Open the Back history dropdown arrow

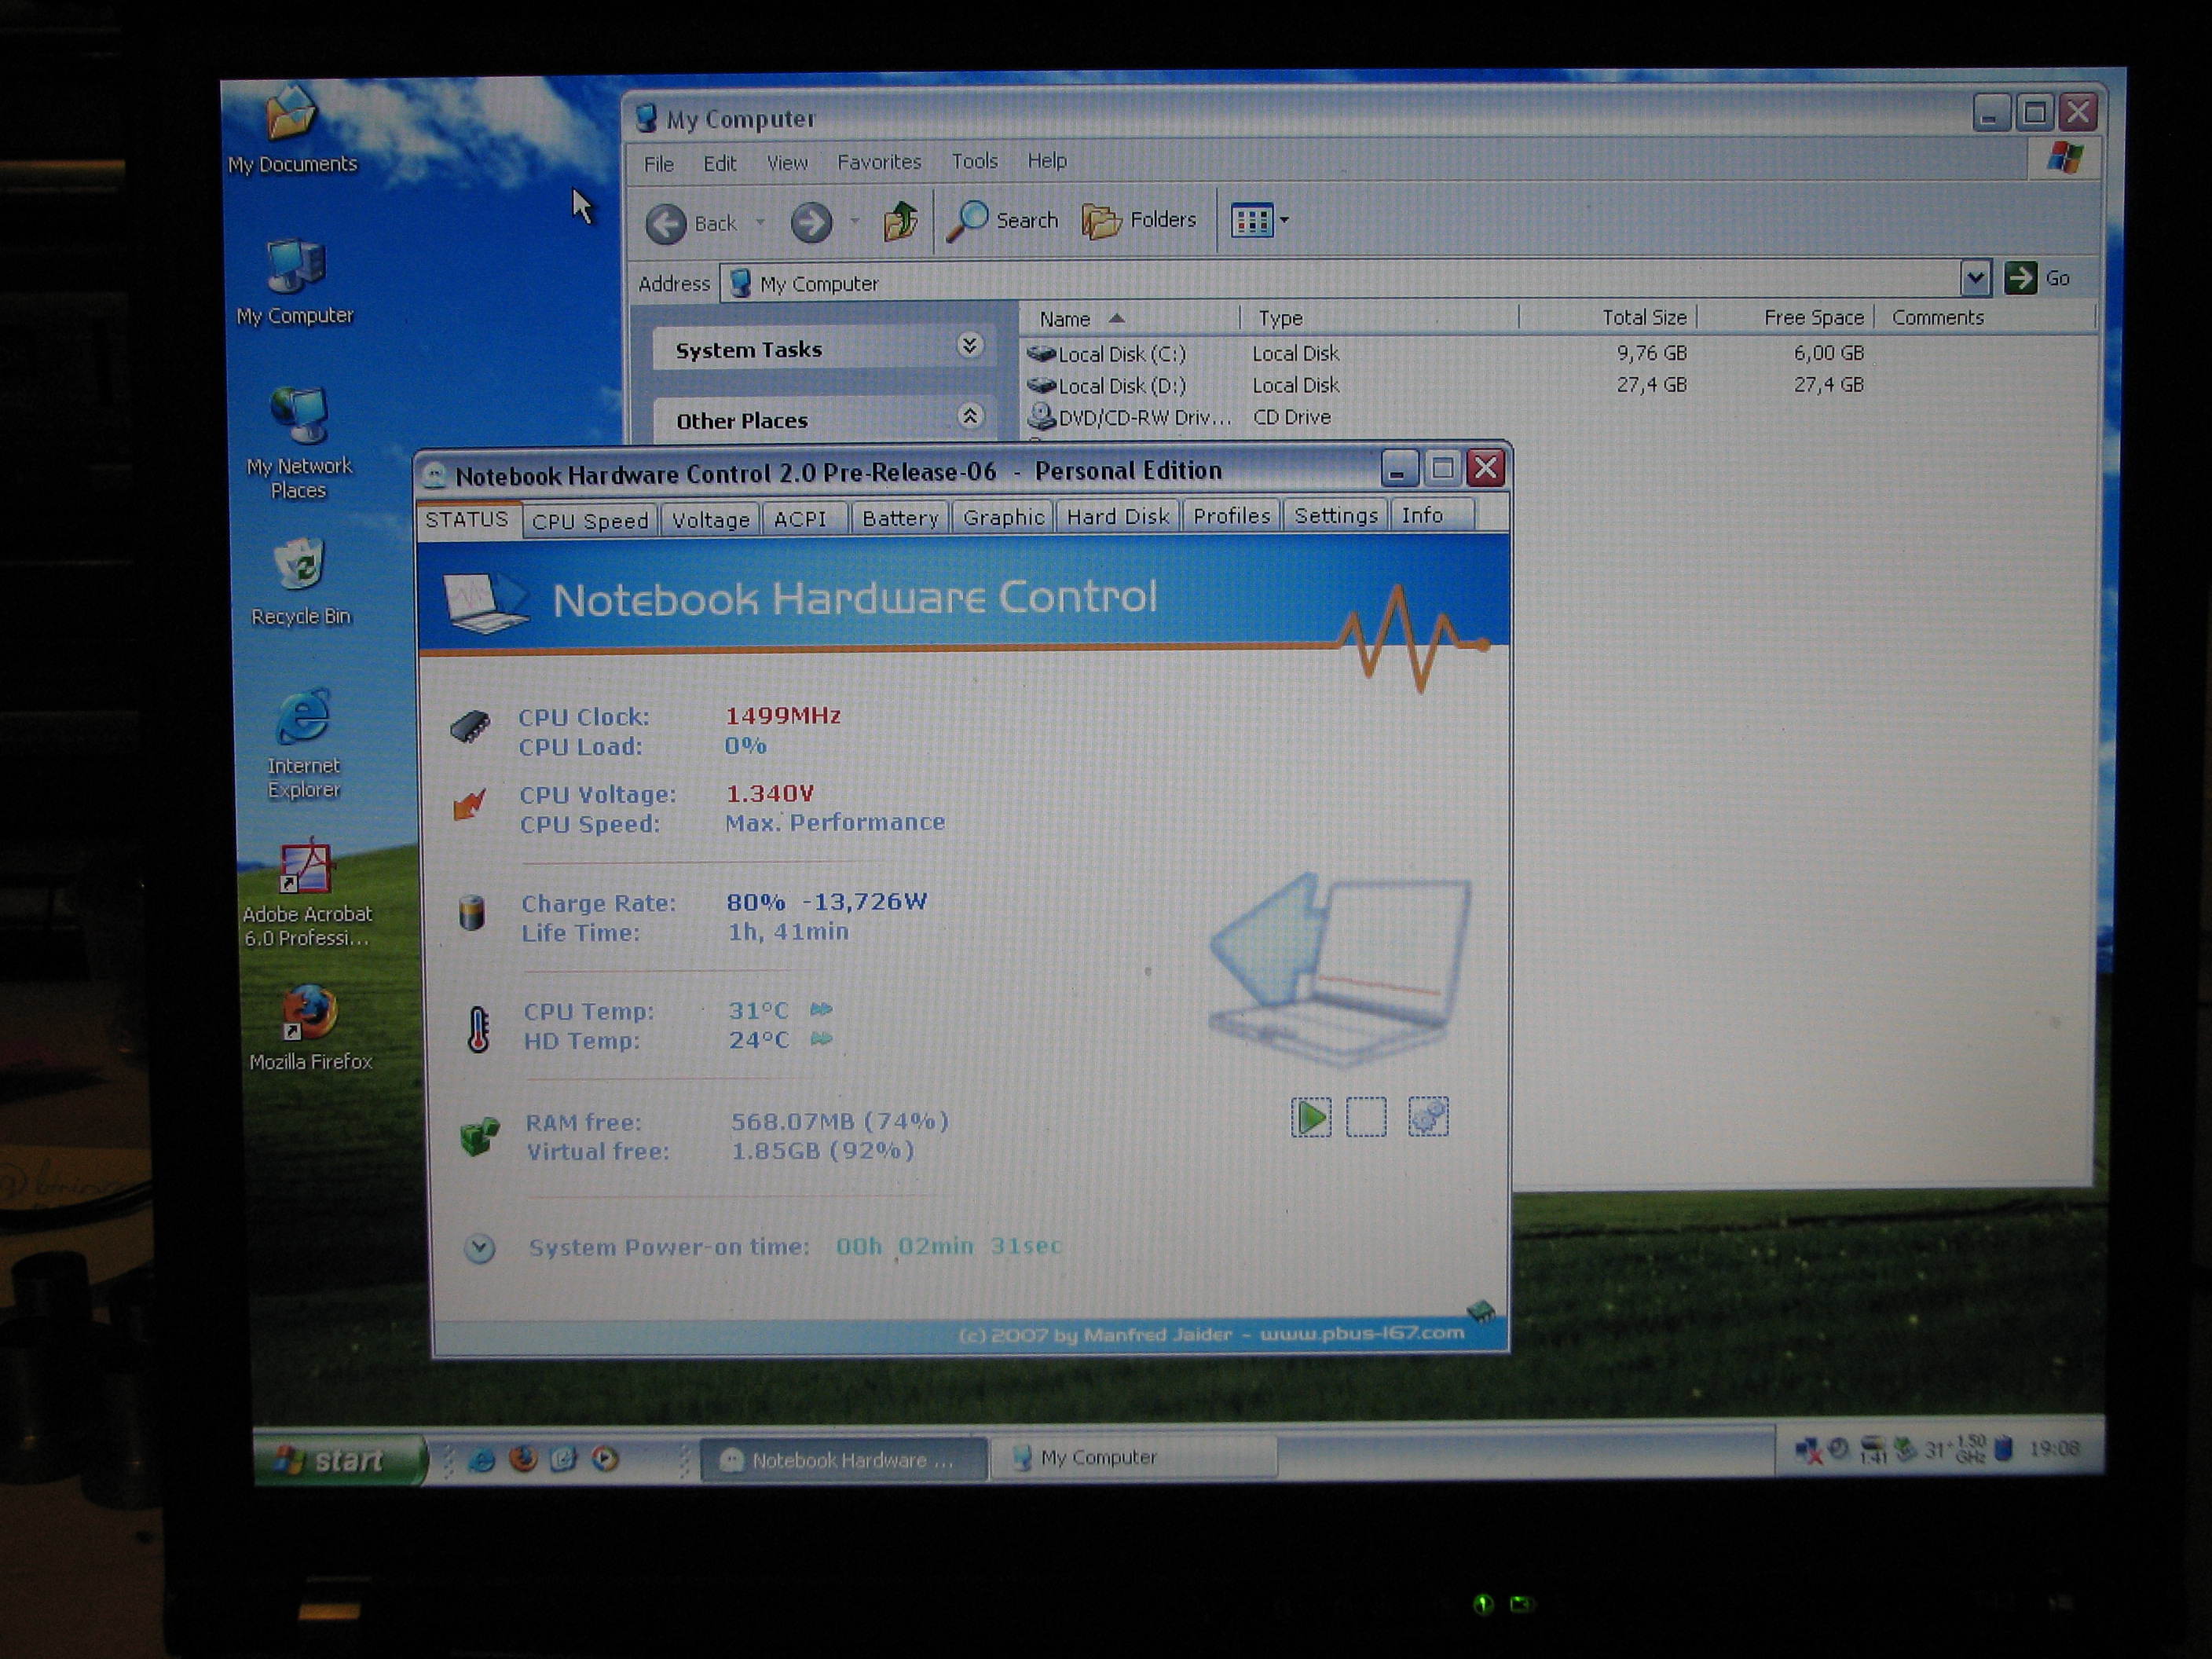(x=760, y=222)
